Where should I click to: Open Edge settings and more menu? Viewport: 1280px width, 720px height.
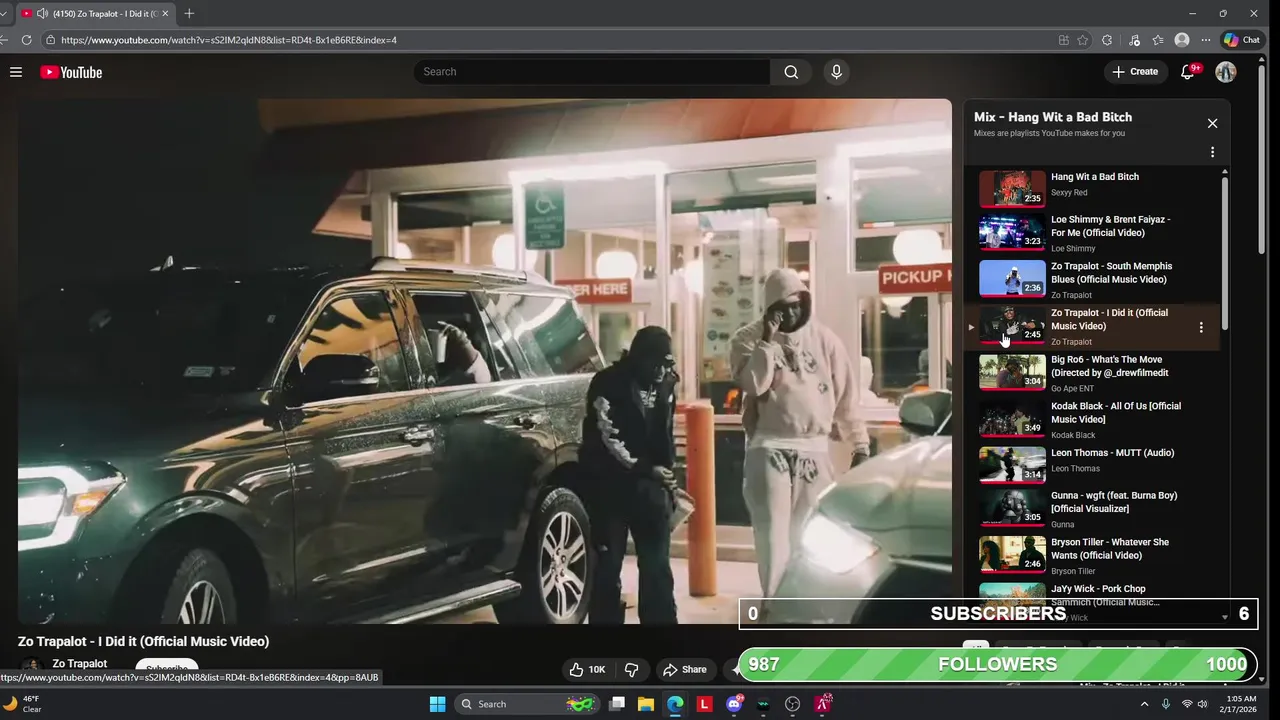click(1206, 40)
